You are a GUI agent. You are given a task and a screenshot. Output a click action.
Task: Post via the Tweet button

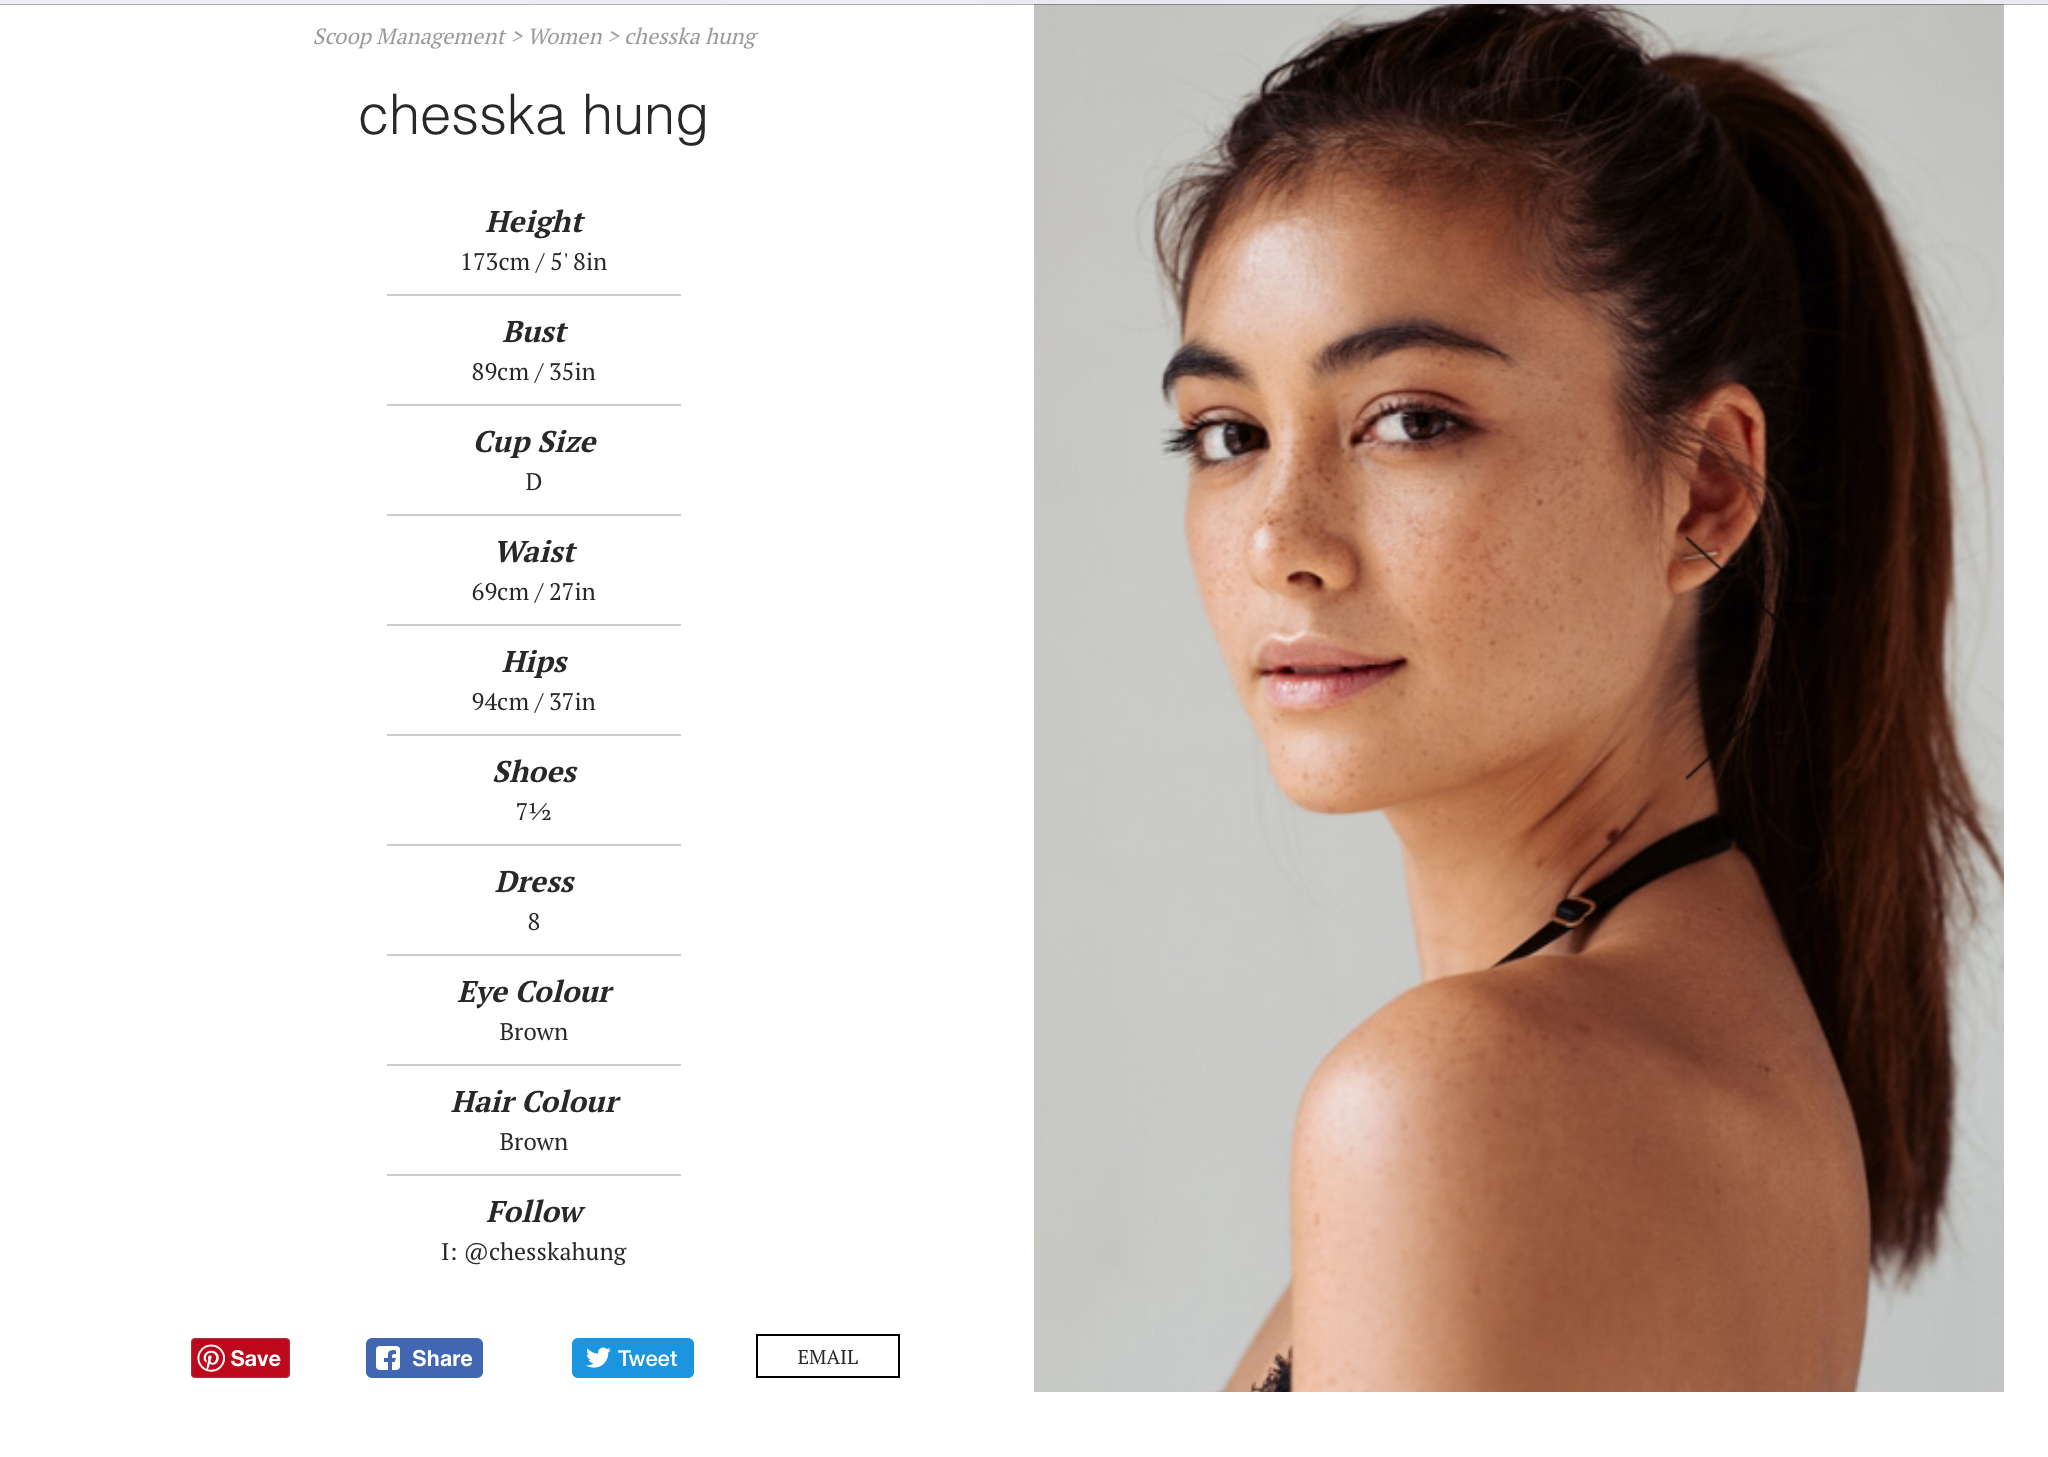pos(632,1358)
